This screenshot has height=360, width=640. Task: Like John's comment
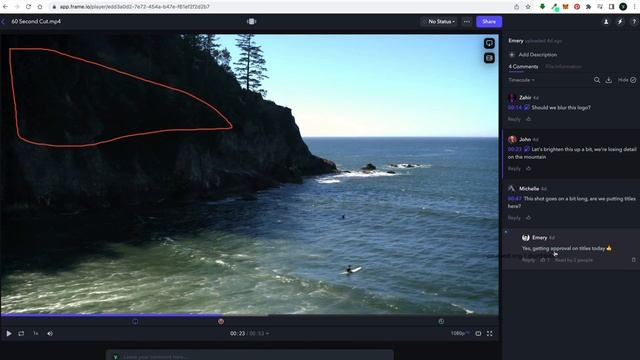pos(528,169)
